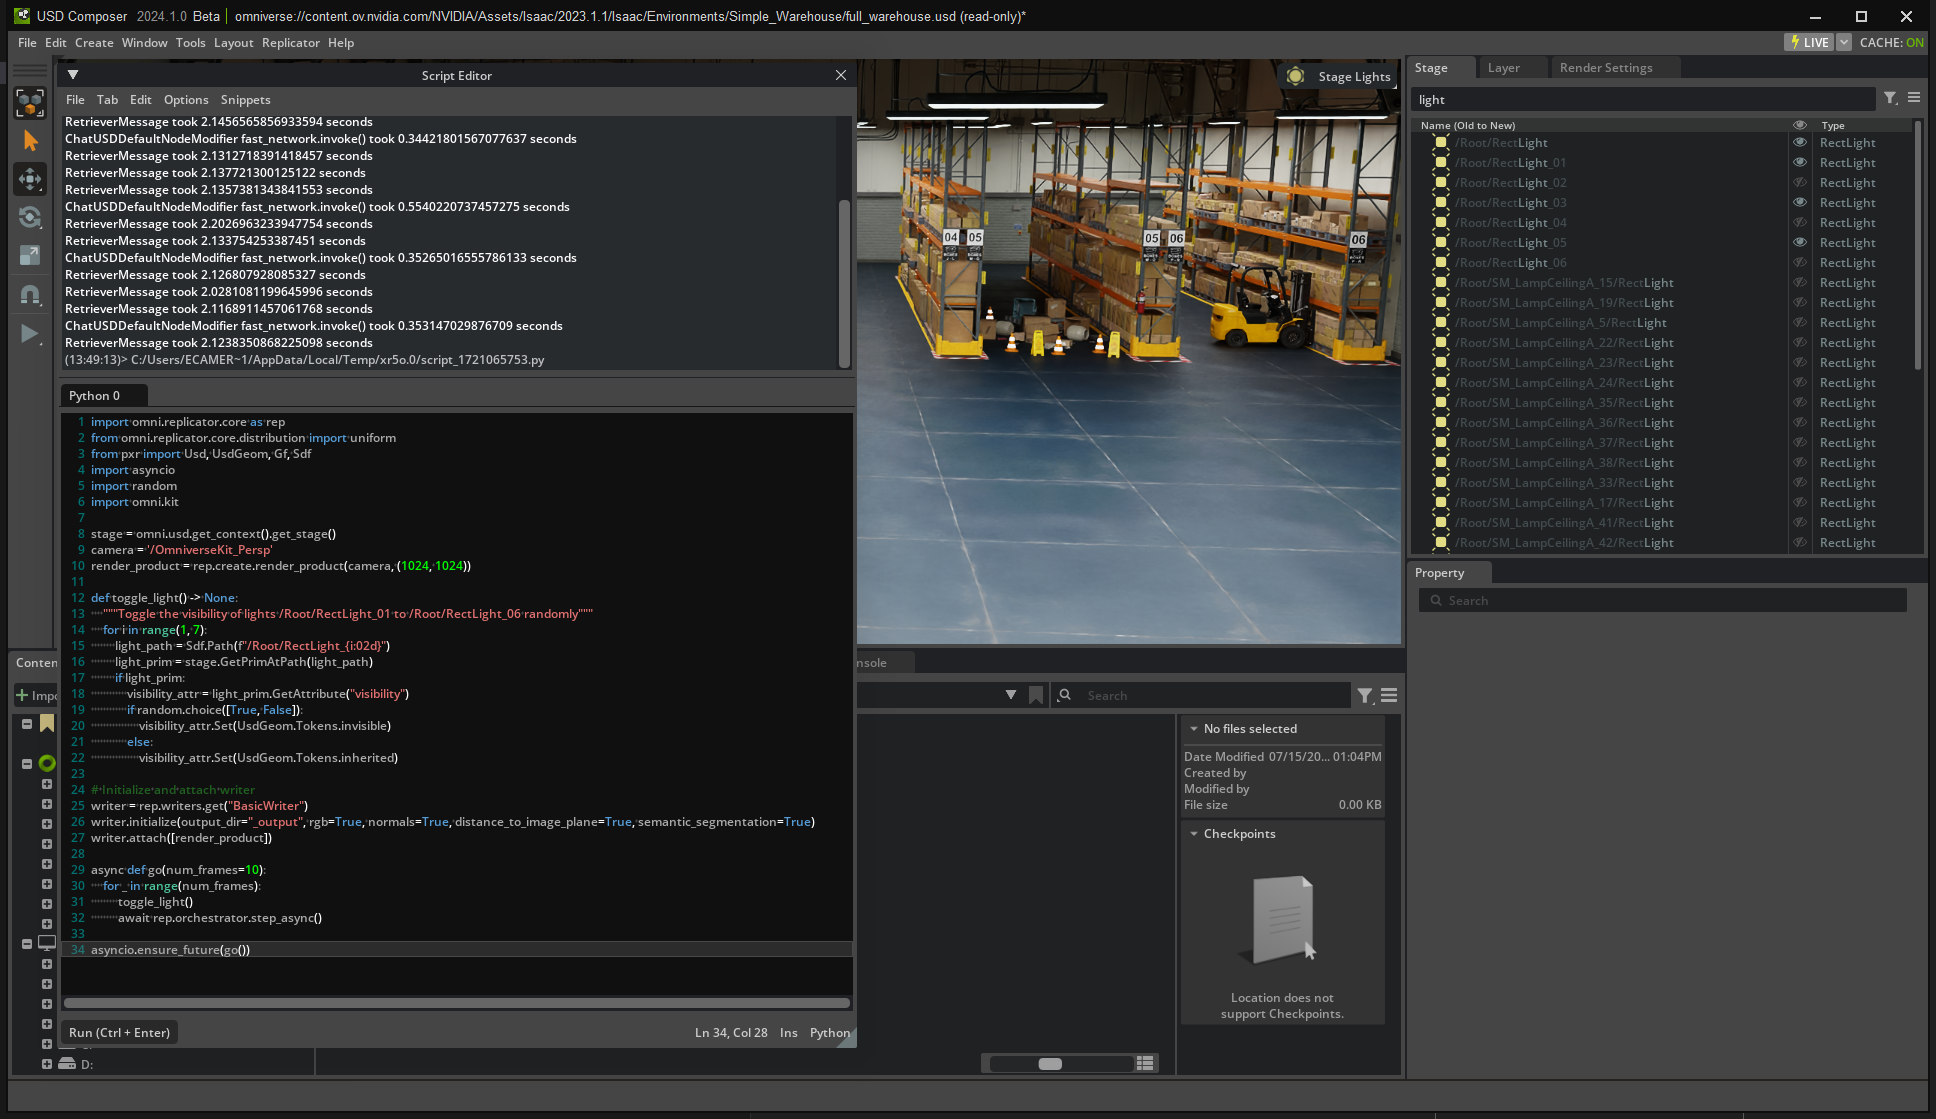Switch Content browser to list view icon

pos(1145,1063)
